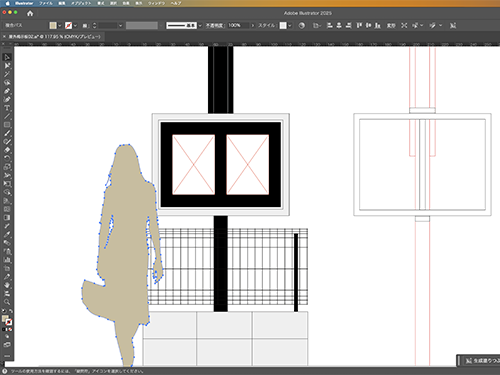This screenshot has height=375, width=500.
Task: Change the screen mode in toolbox
Action: (x=7, y=345)
